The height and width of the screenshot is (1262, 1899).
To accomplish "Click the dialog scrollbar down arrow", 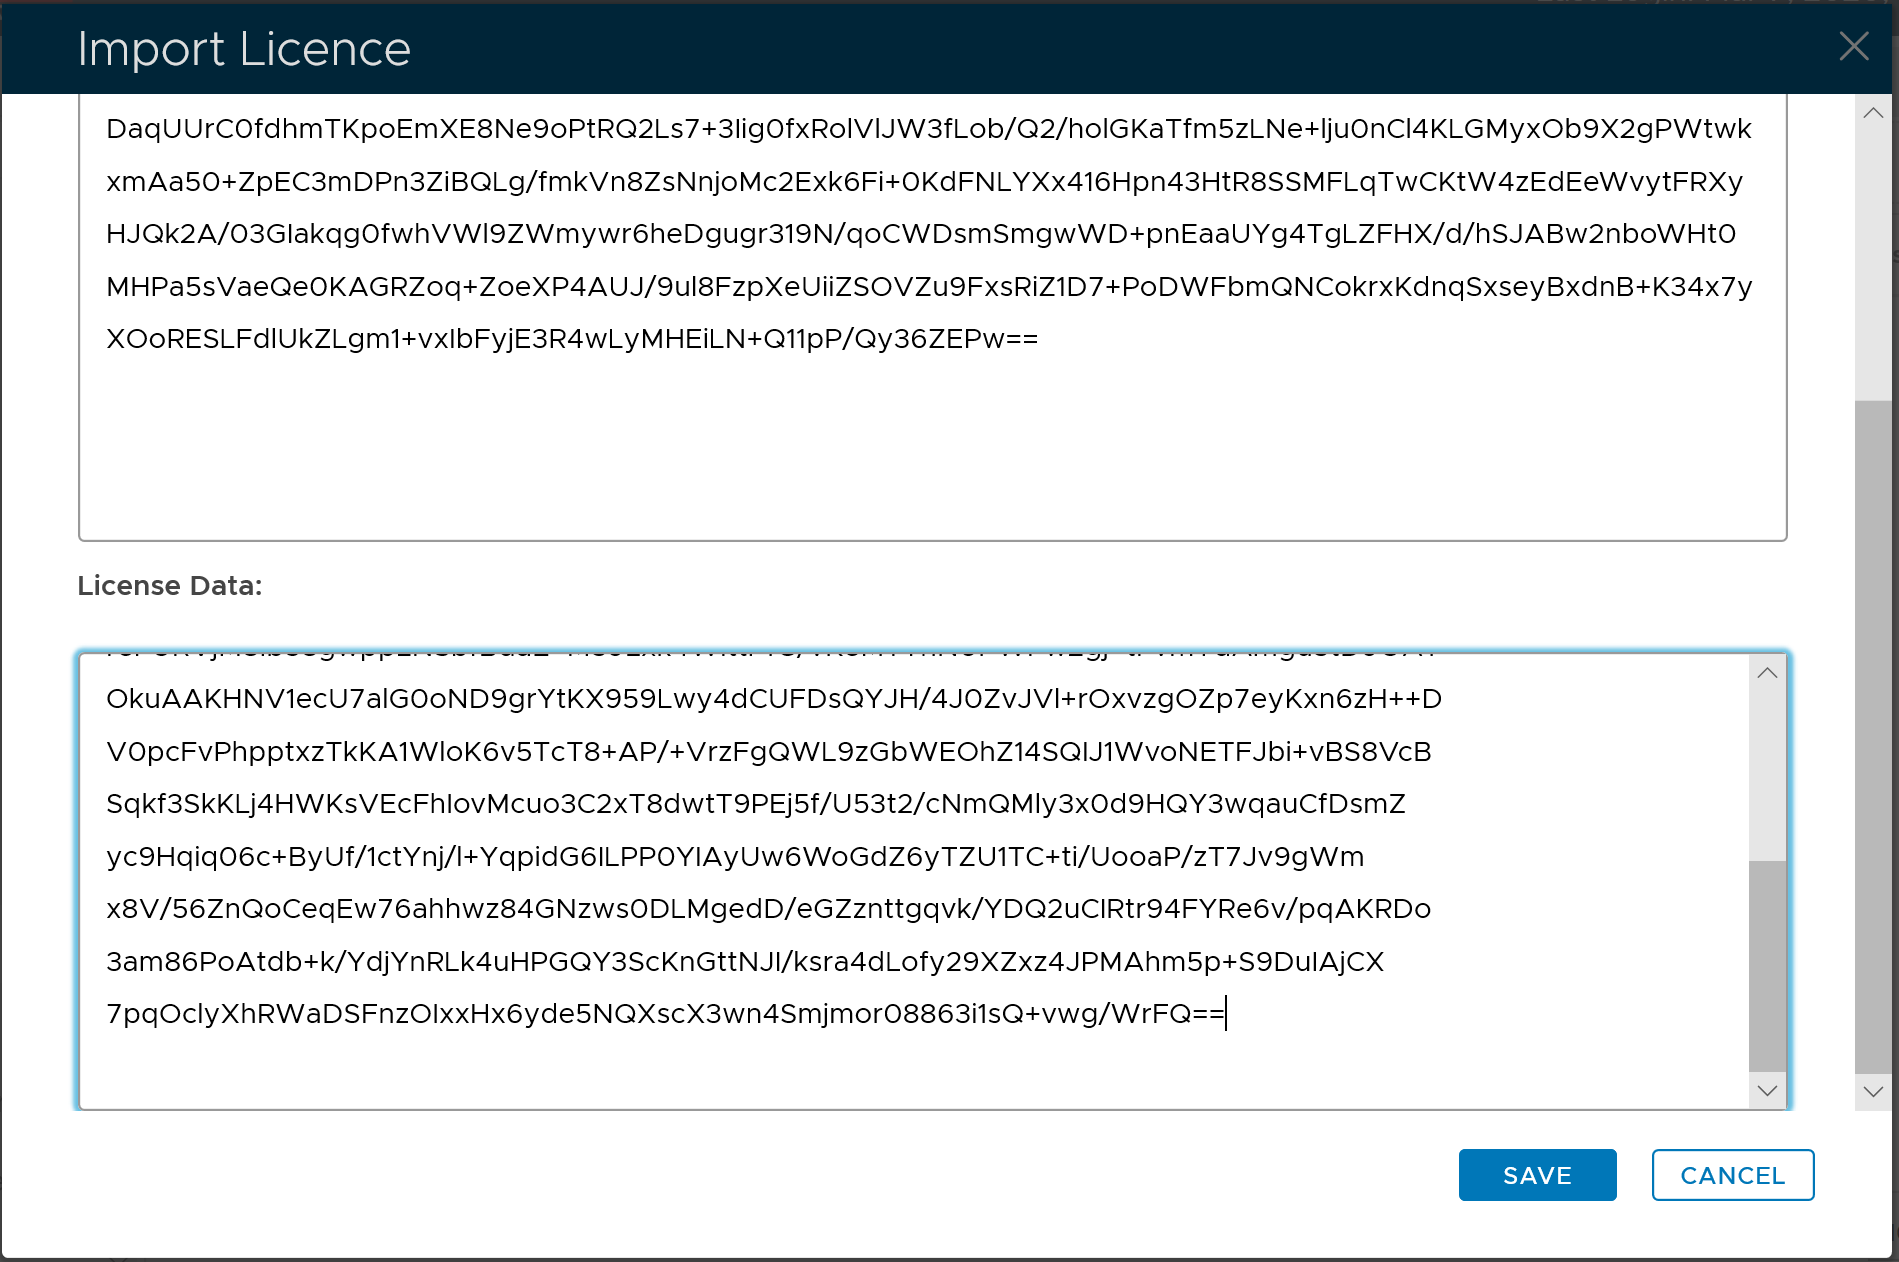I will click(x=1873, y=1092).
